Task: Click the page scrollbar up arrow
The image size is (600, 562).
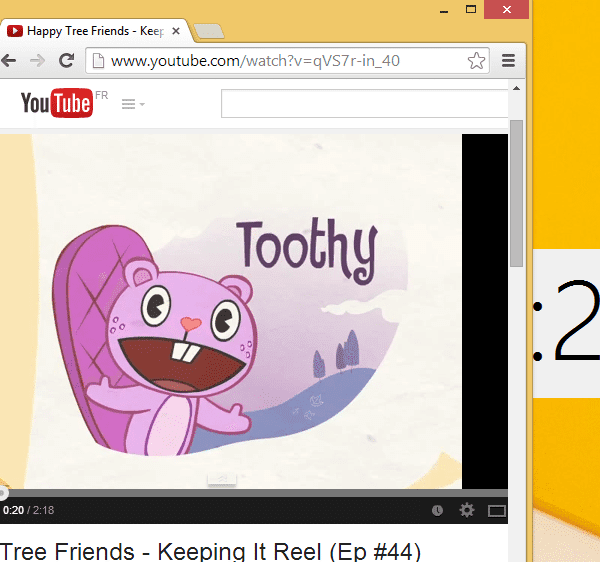Action: pyautogui.click(x=516, y=88)
